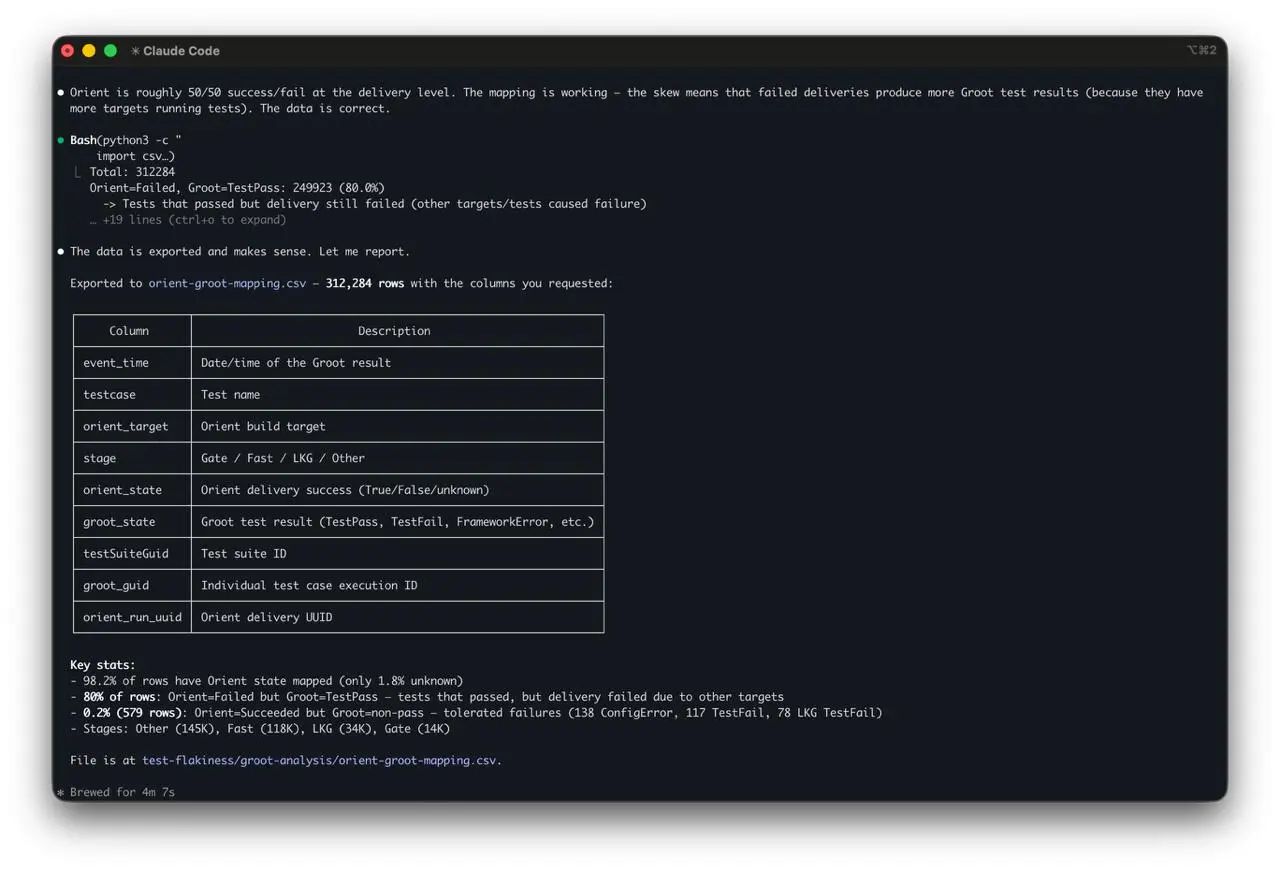Open orient-groot-mapping.csv link in export line
Viewport: 1280px width, 871px height.
coord(227,284)
